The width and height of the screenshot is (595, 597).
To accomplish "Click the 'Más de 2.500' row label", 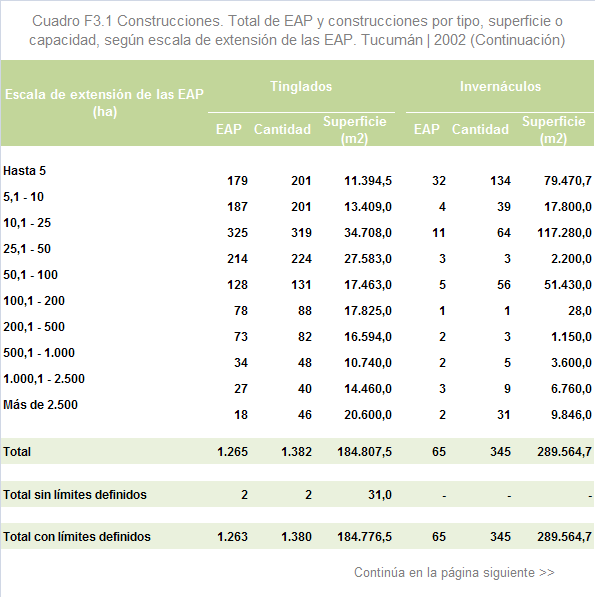I will pyautogui.click(x=40, y=405).
